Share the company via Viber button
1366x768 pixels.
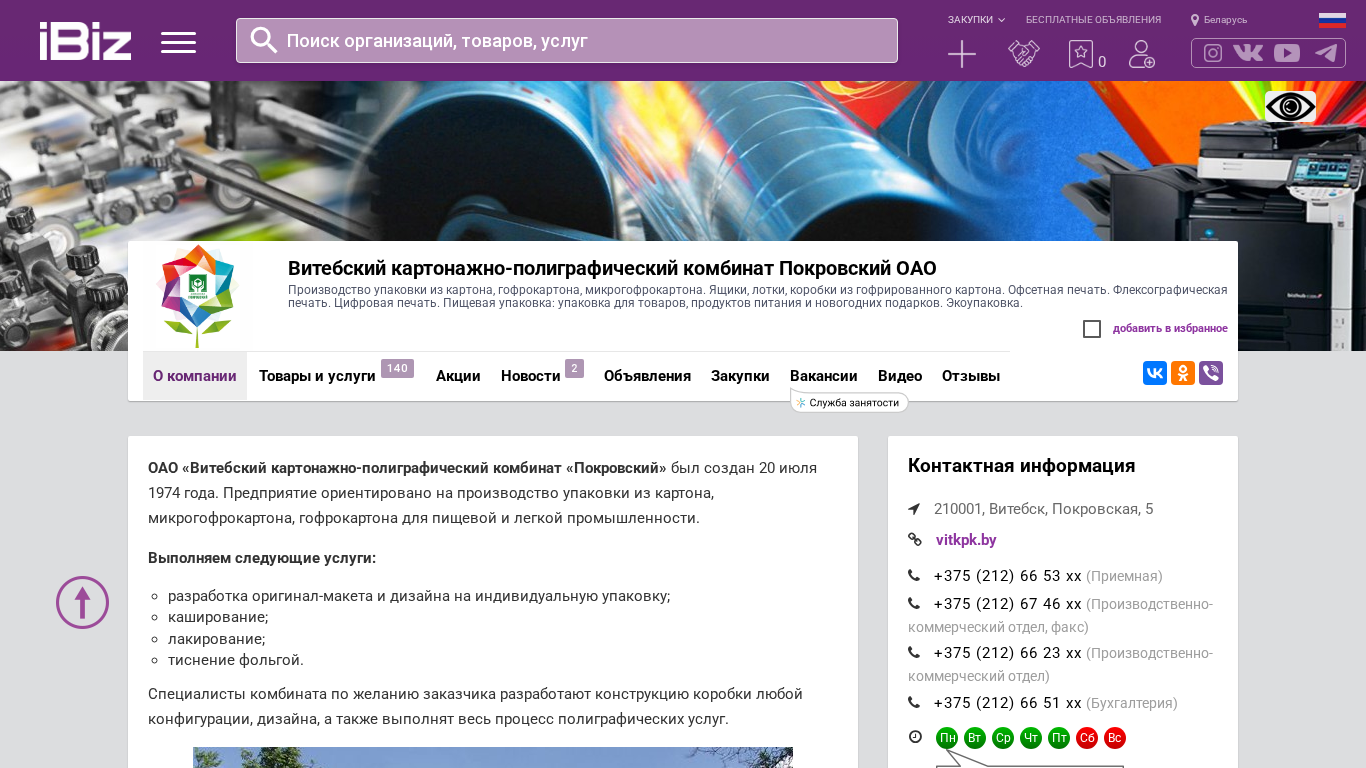pos(1211,373)
